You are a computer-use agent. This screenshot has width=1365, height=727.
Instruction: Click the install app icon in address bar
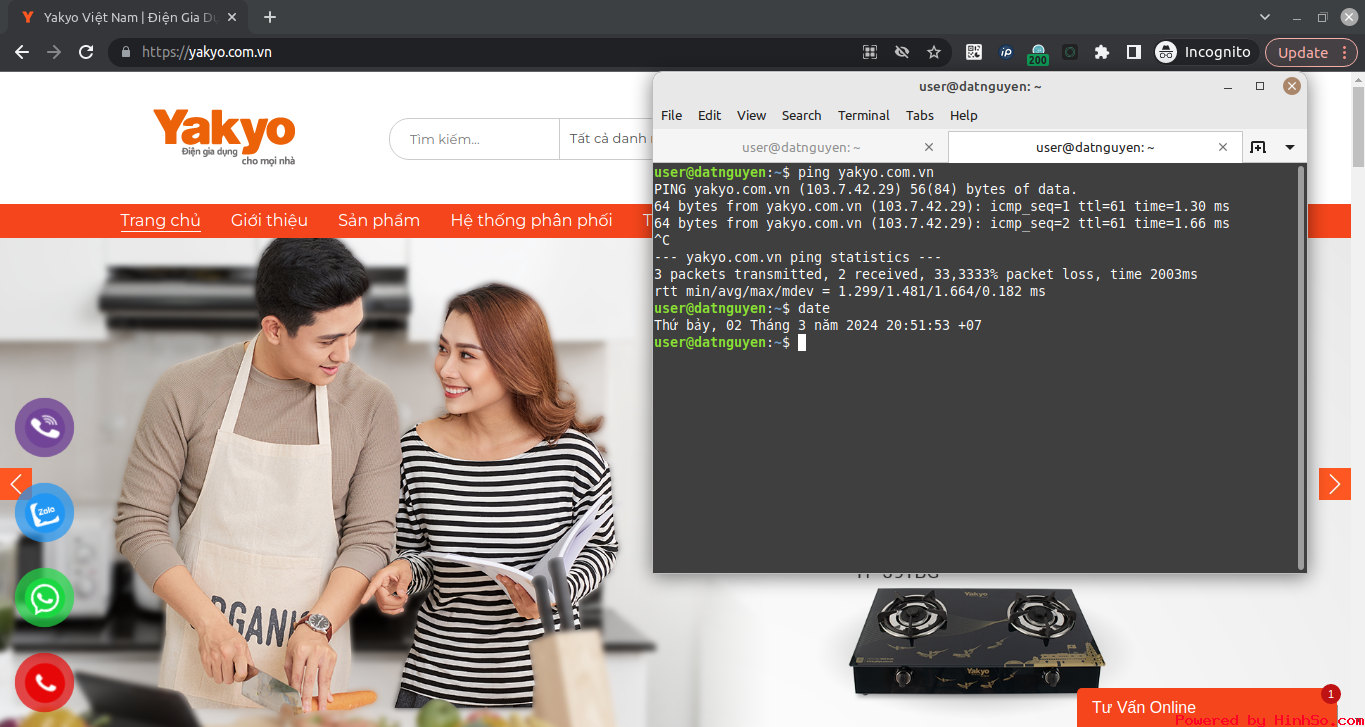(x=870, y=52)
